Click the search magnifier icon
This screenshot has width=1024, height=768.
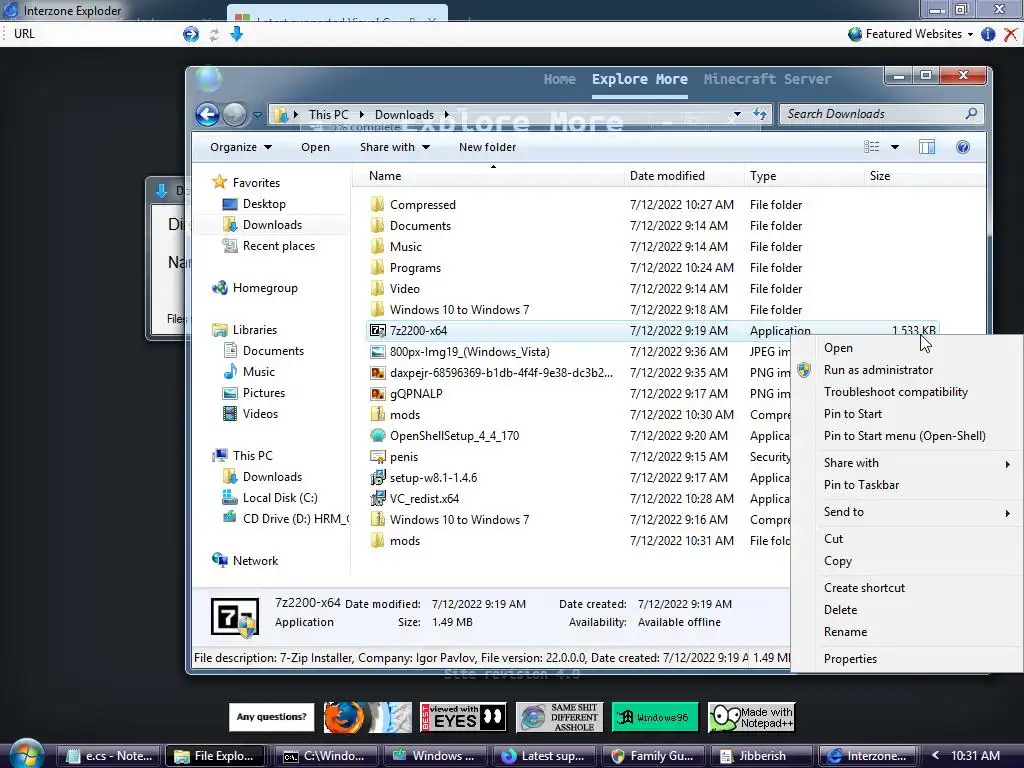[971, 114]
